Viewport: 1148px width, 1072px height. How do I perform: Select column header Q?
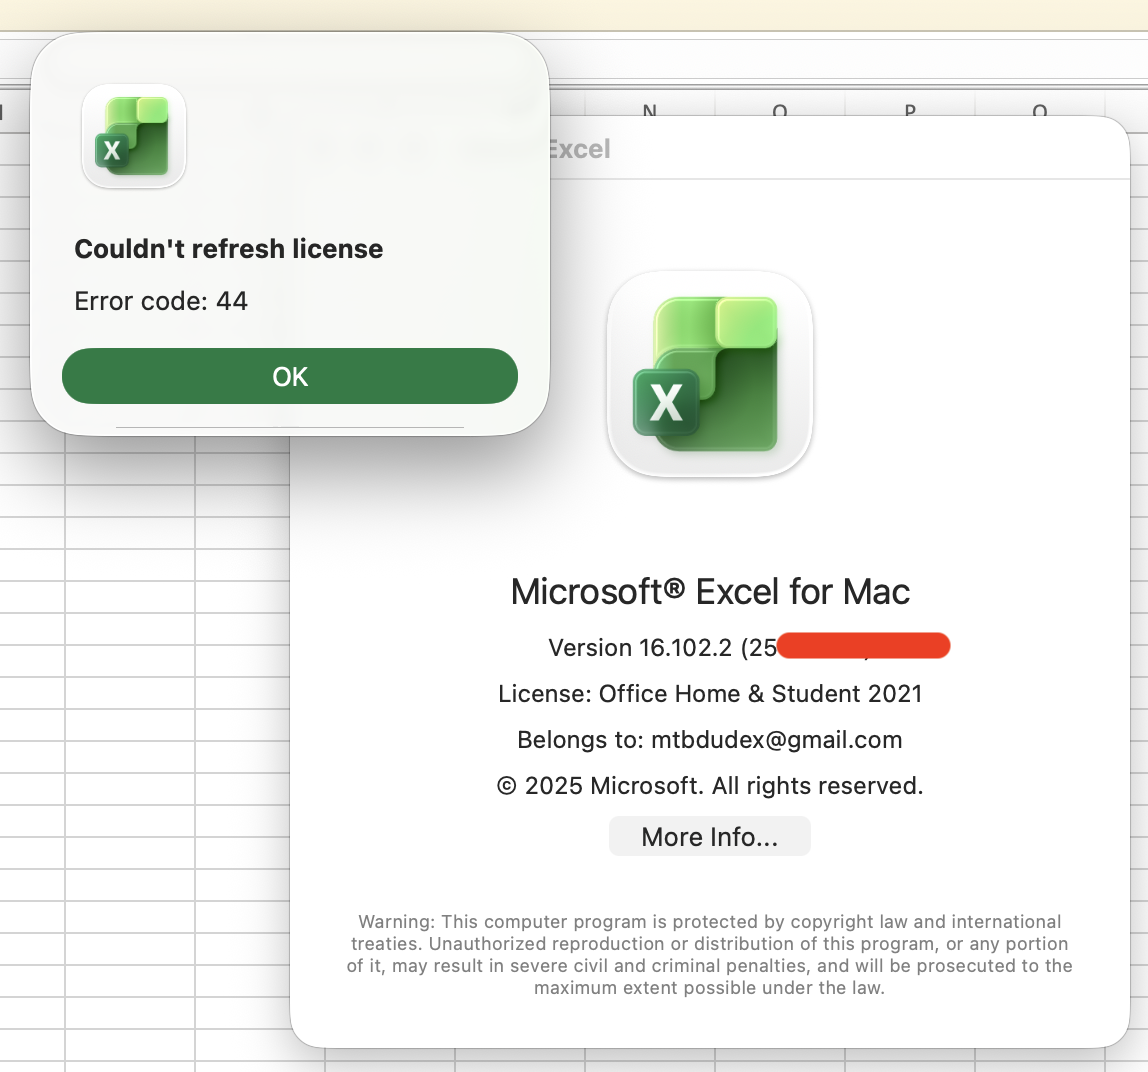click(x=1038, y=112)
